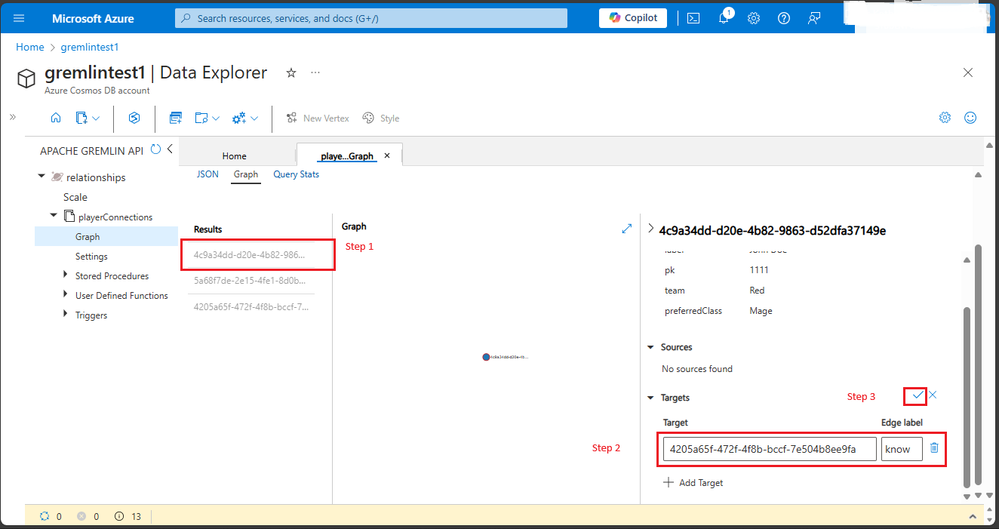Switch to JSON view
Screen dimensions: 999x529
pyautogui.click(x=207, y=174)
